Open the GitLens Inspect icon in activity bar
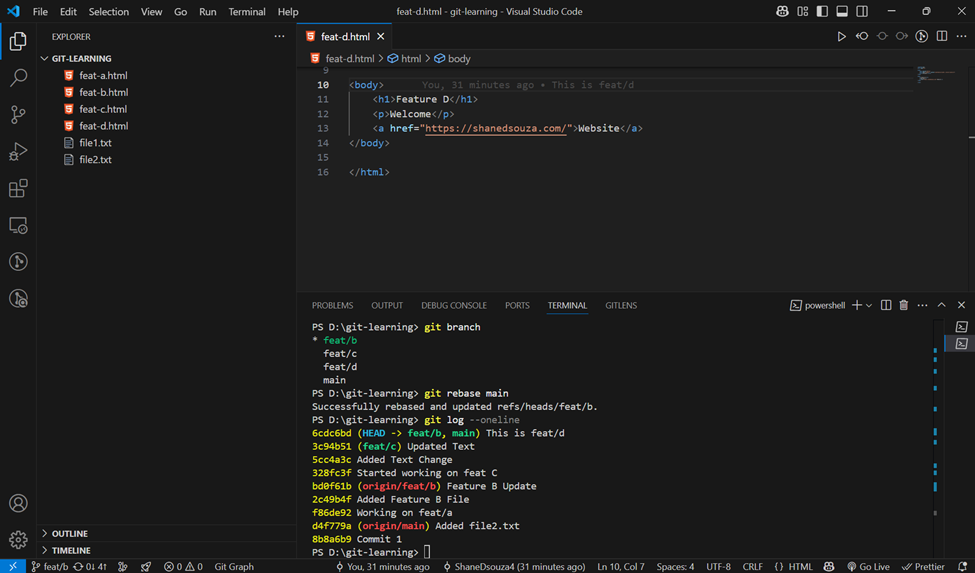The image size is (975, 573). [18, 298]
